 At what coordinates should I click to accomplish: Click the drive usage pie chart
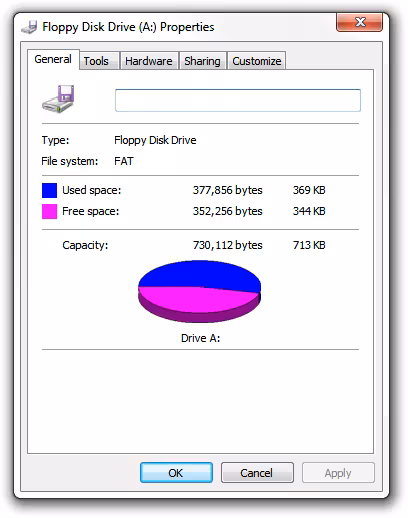199,291
